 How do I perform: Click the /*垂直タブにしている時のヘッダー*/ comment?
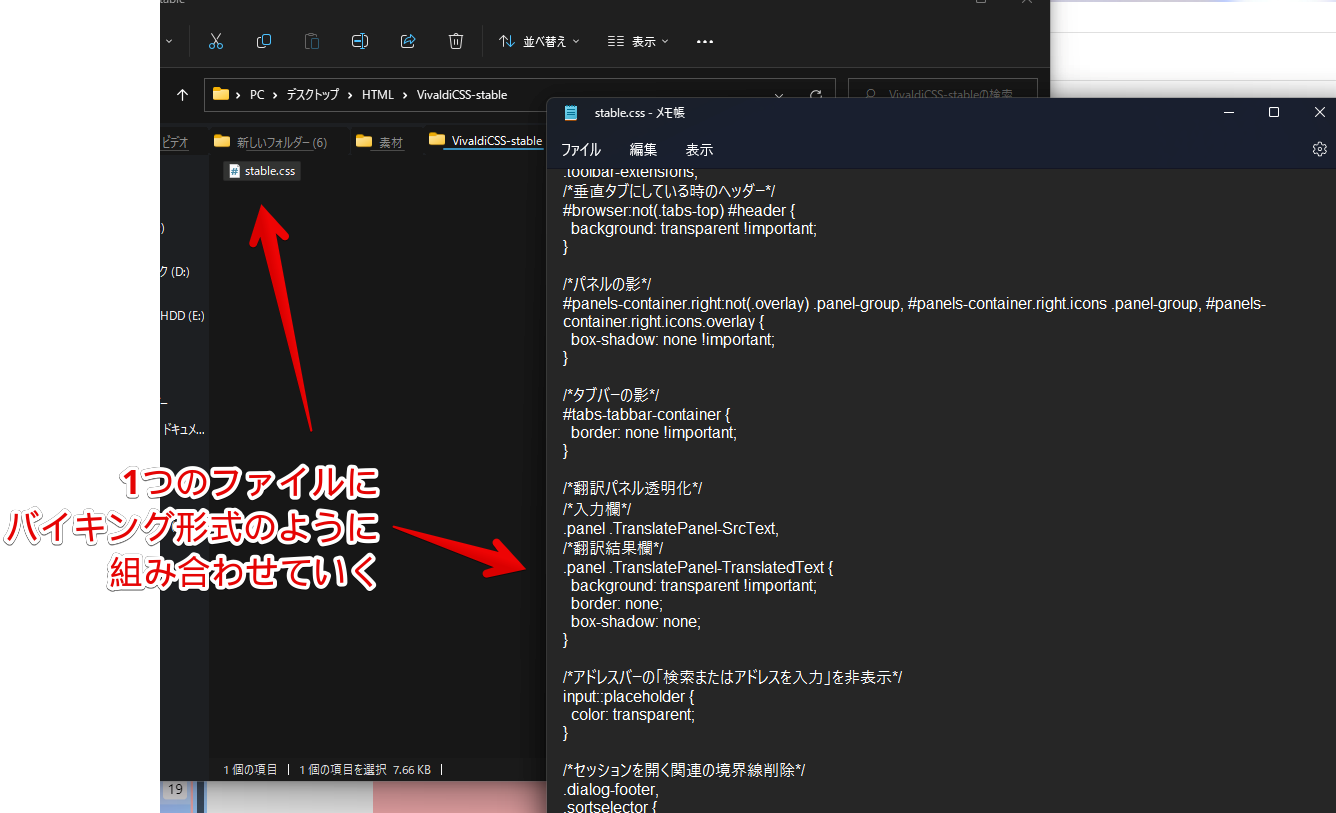(670, 191)
